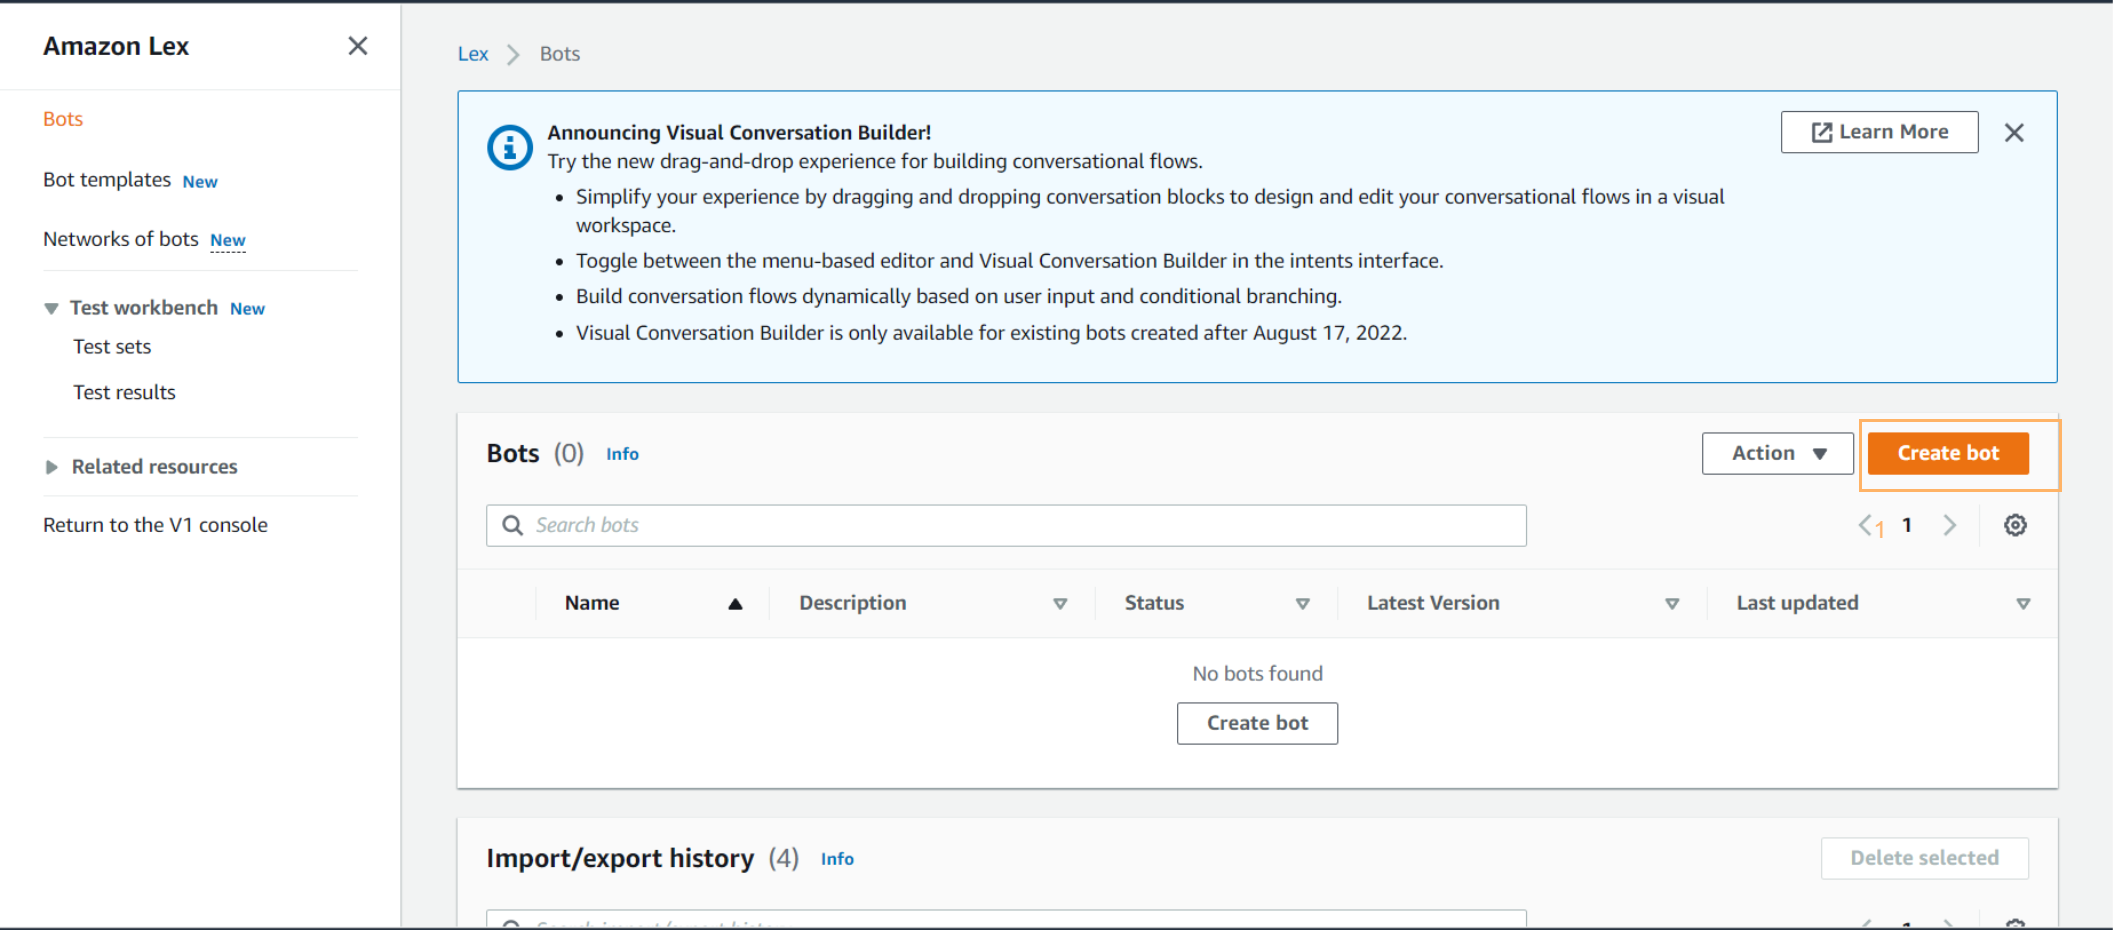2113x930 pixels.
Task: Open Info link next to Bots heading
Action: (x=622, y=454)
